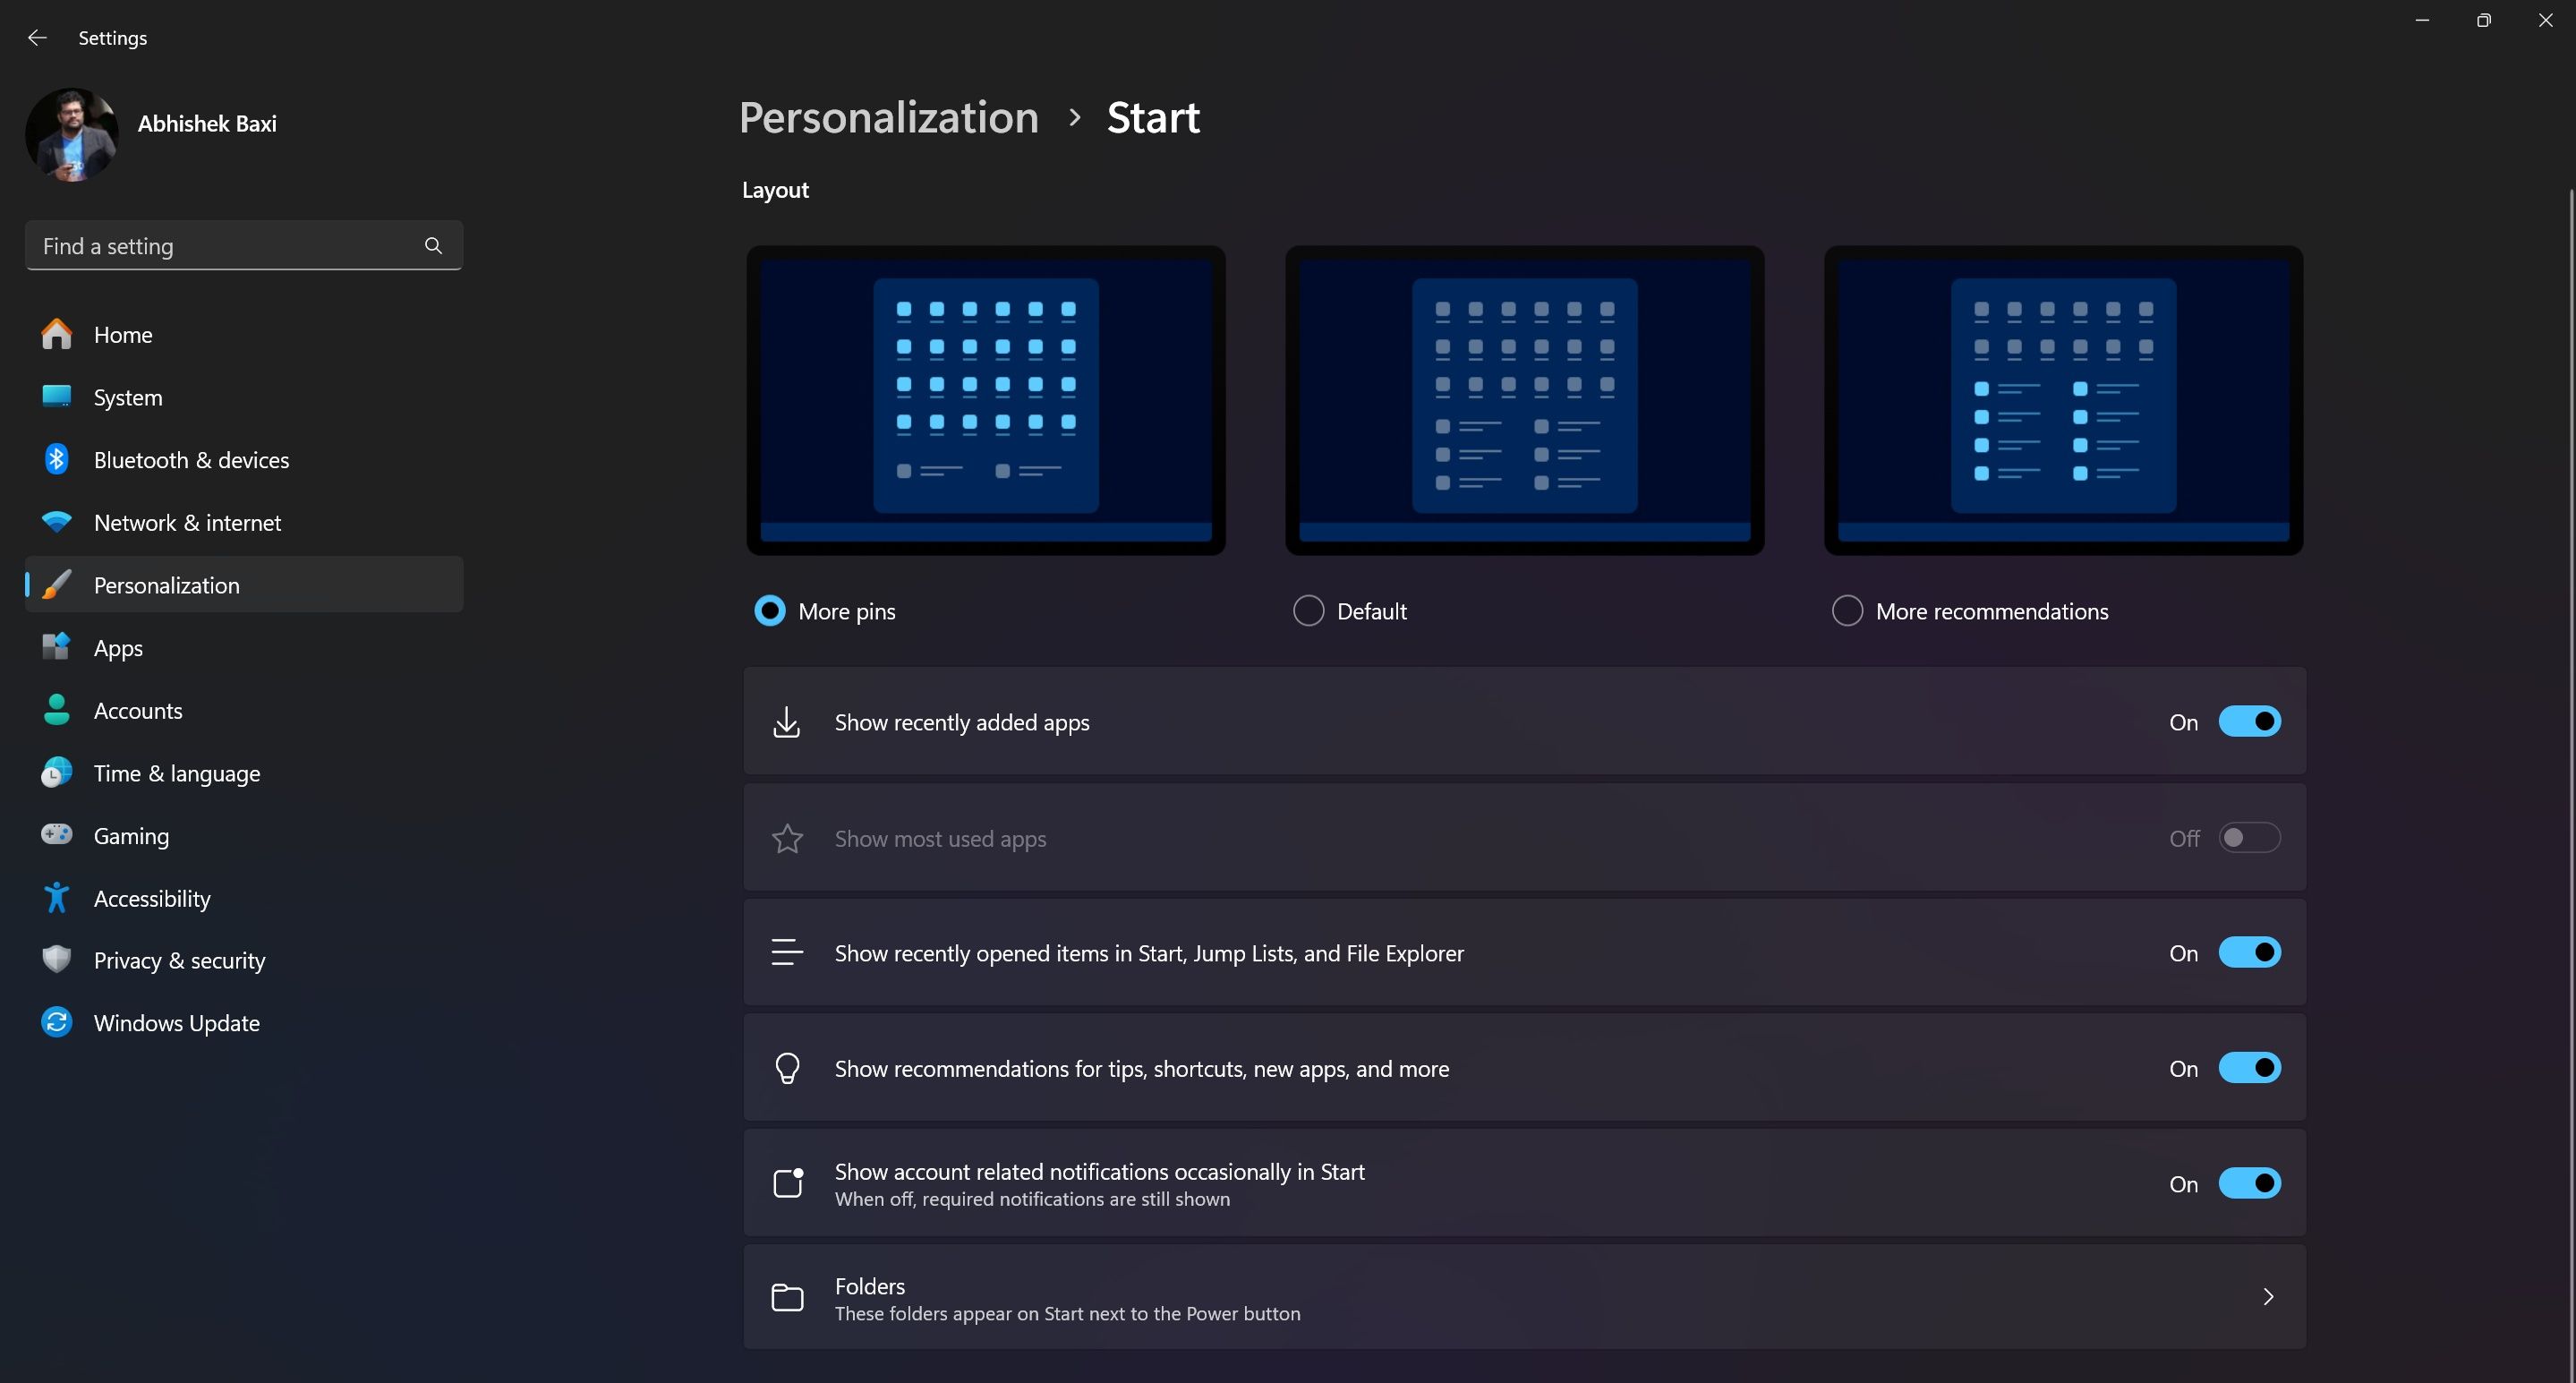
Task: Click the Bluetooth & devices icon
Action: pyautogui.click(x=58, y=458)
